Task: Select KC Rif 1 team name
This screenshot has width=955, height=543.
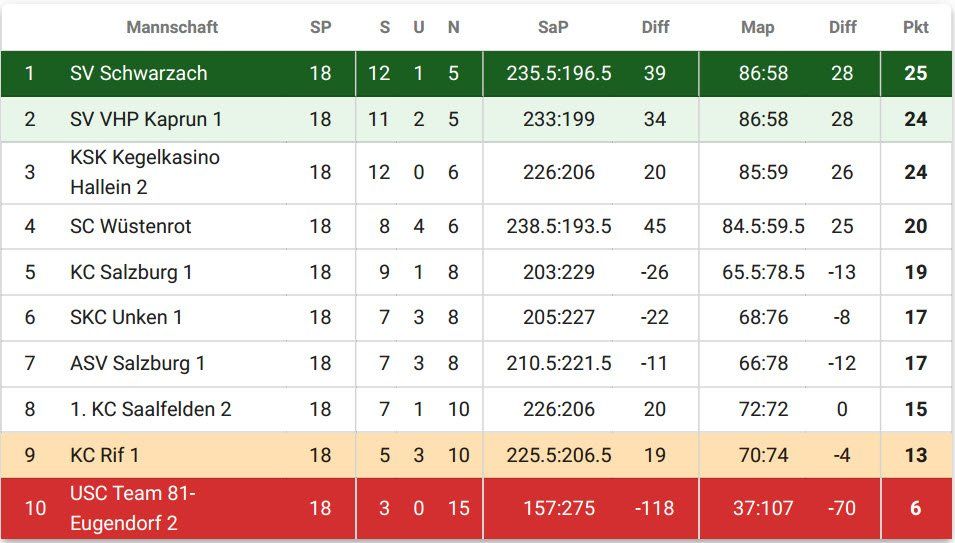Action: 105,455
